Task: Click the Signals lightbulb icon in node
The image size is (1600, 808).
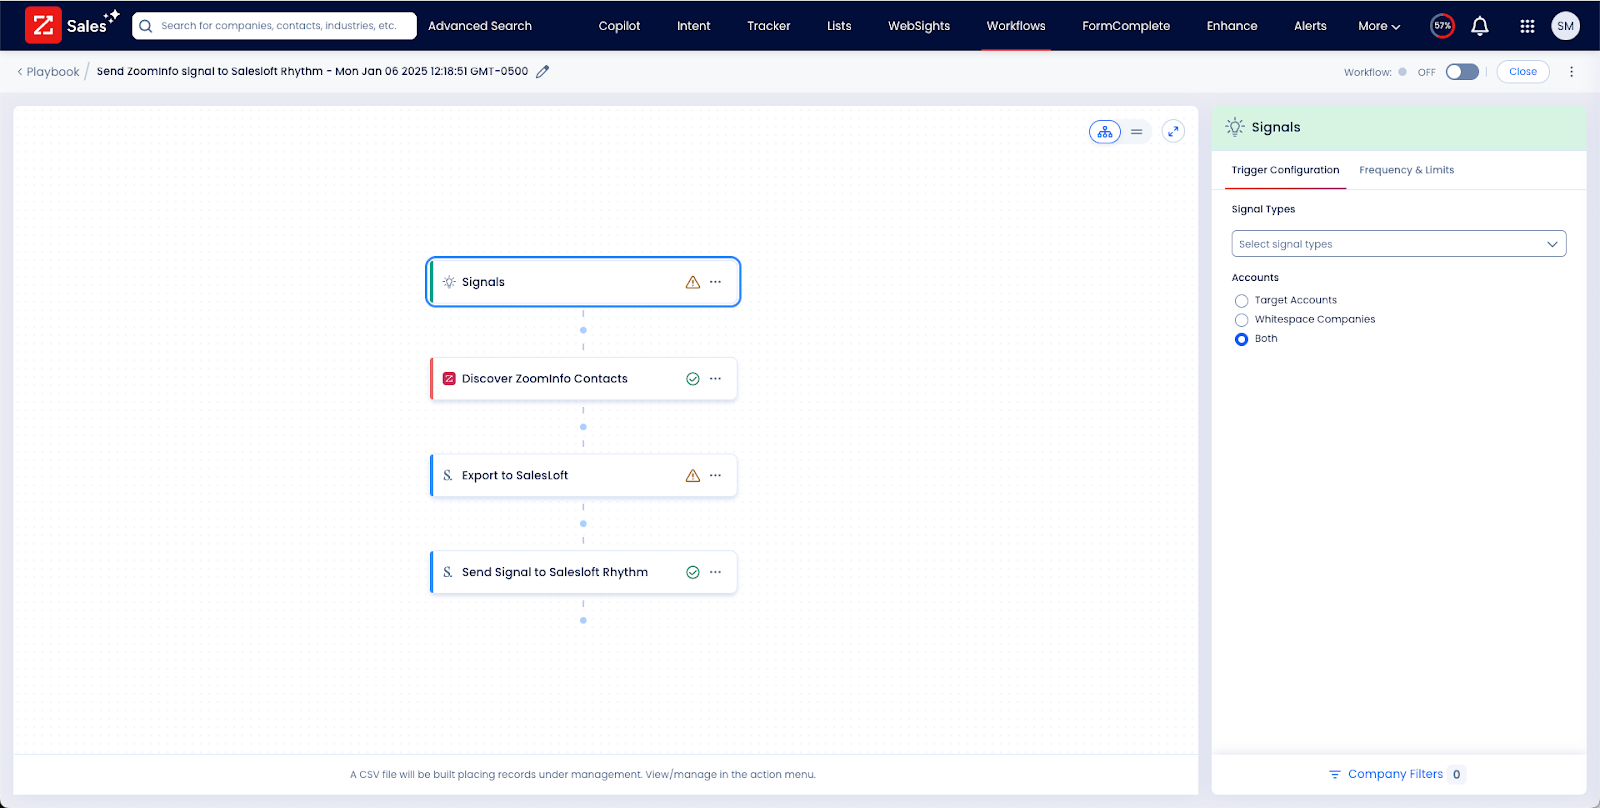Action: coord(449,282)
